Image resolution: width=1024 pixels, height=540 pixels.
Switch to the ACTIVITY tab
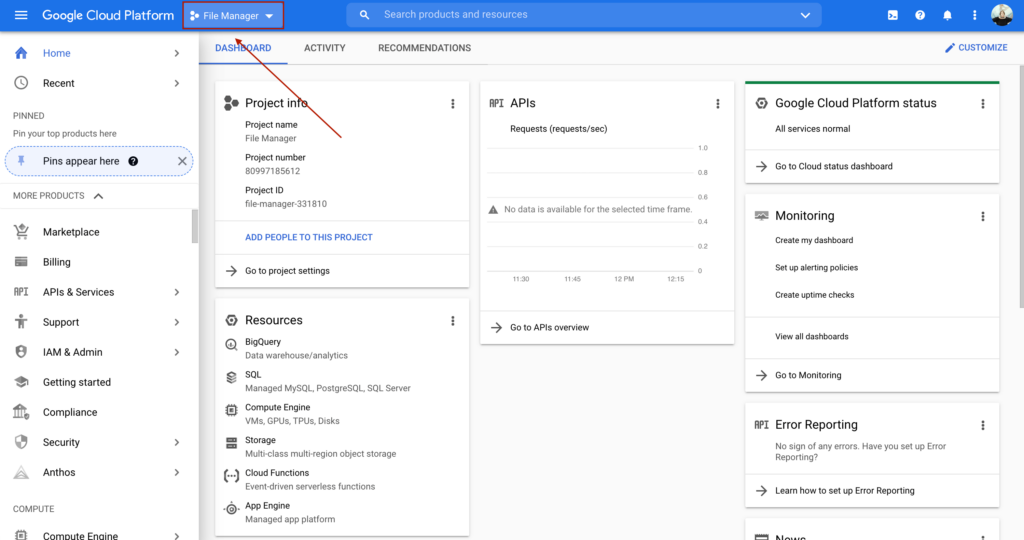324,48
